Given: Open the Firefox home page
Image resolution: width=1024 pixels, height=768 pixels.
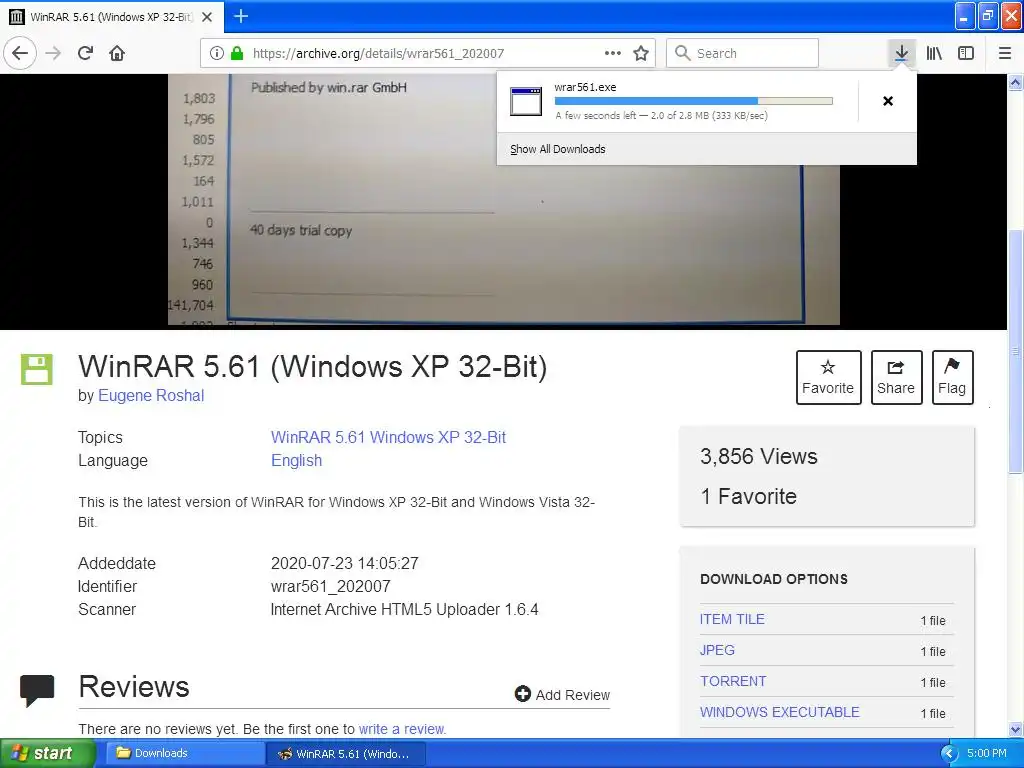Looking at the screenshot, I should [117, 53].
